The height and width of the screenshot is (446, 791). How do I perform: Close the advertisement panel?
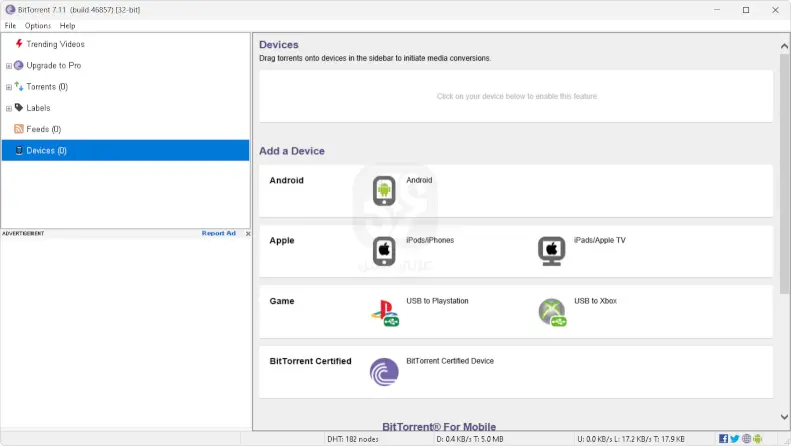[x=248, y=234]
